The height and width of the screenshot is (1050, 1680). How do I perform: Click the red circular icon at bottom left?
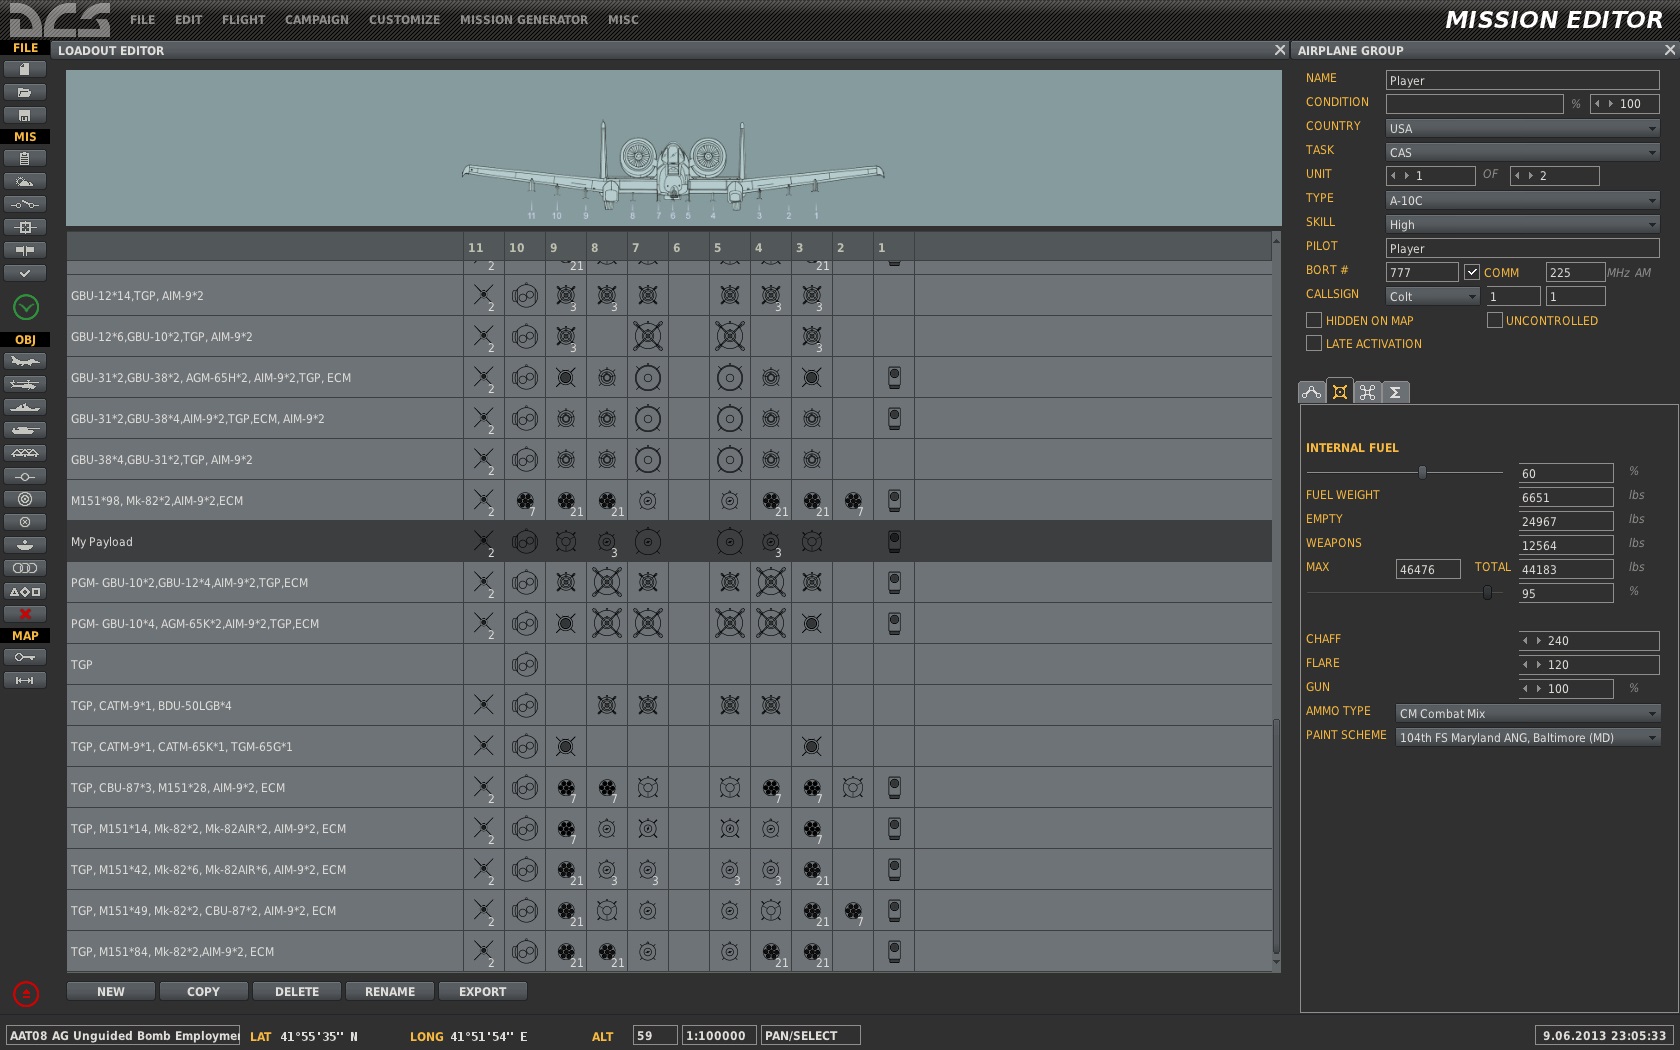(x=26, y=993)
